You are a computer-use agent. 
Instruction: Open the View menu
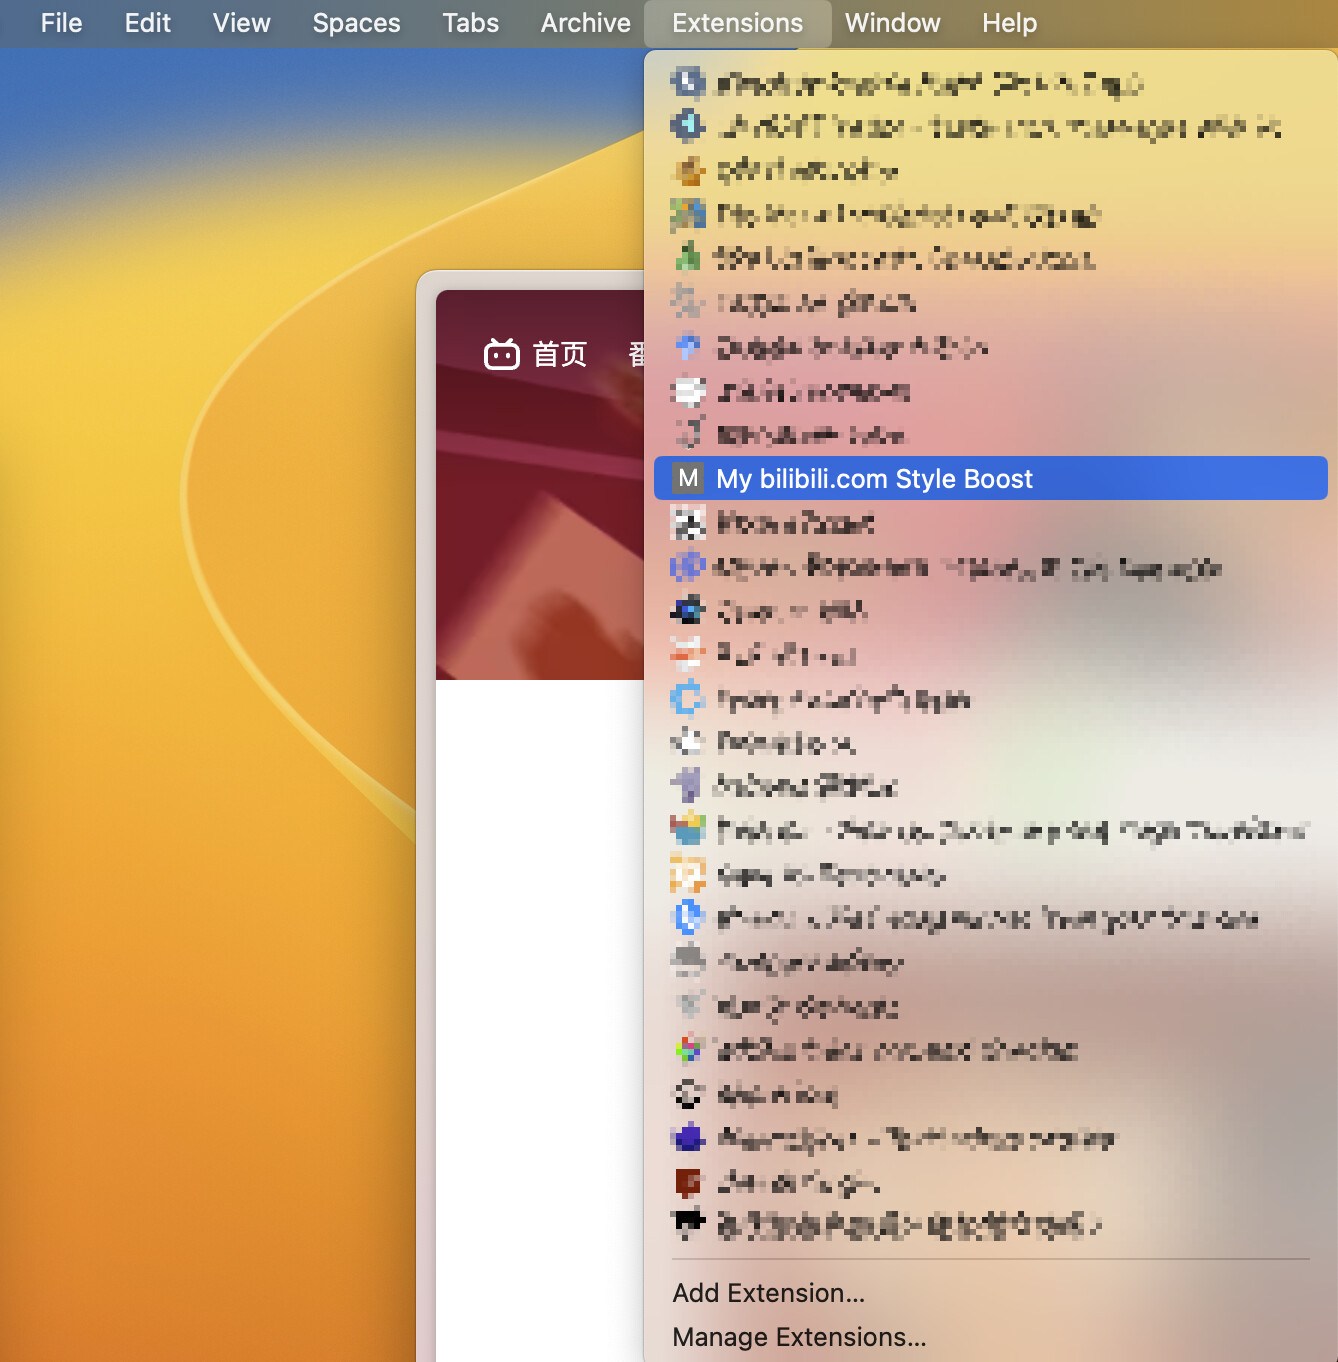coord(241,23)
